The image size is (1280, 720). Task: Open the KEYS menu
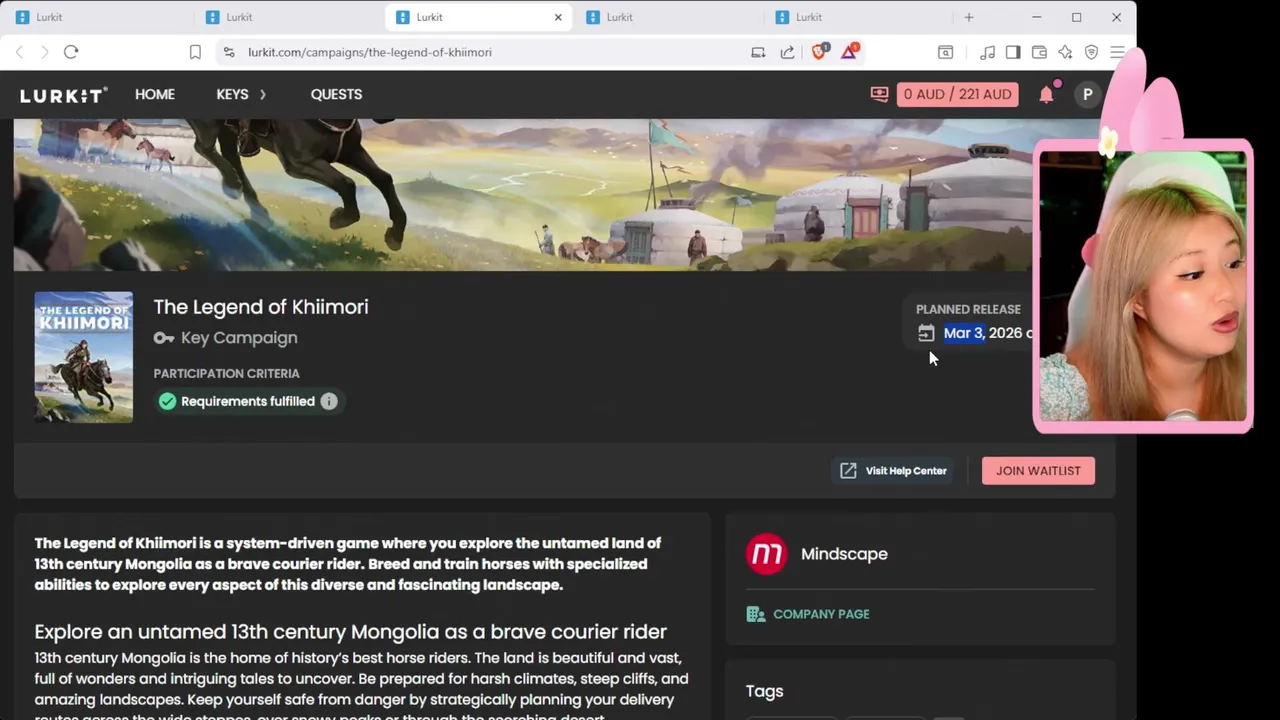232,94
